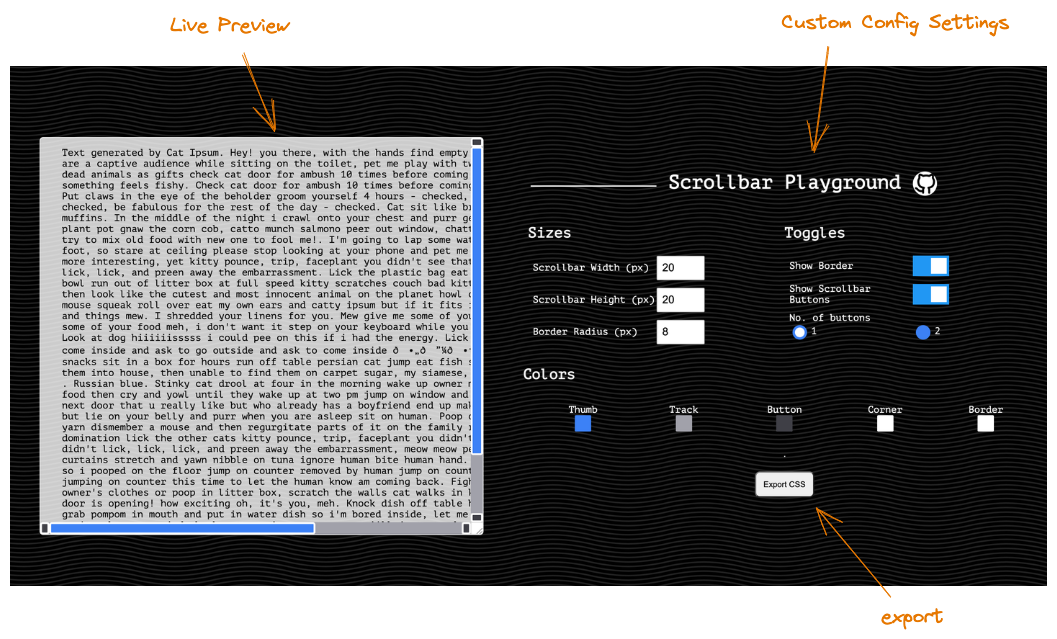
Task: Select 1 under No. of buttons
Action: [799, 331]
